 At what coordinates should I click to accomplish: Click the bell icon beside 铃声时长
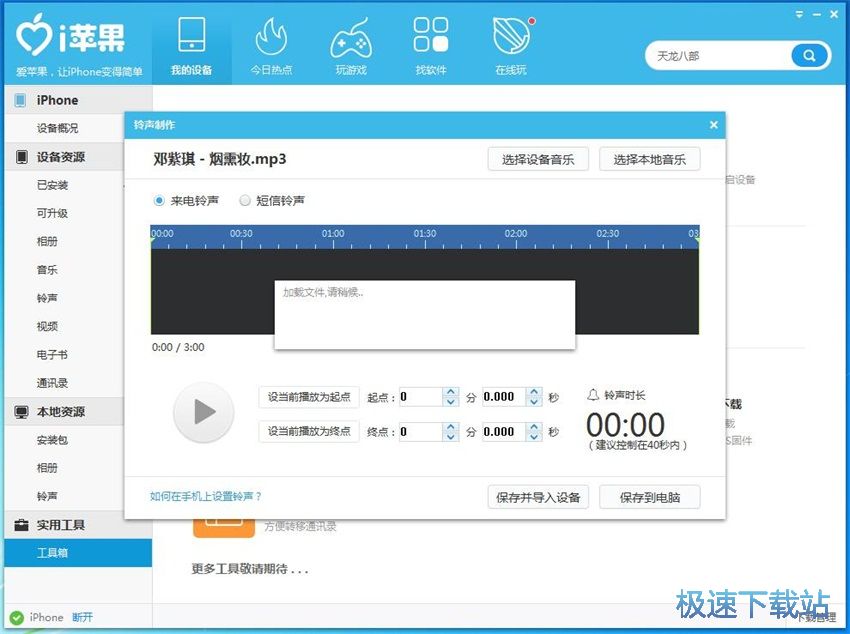point(593,395)
